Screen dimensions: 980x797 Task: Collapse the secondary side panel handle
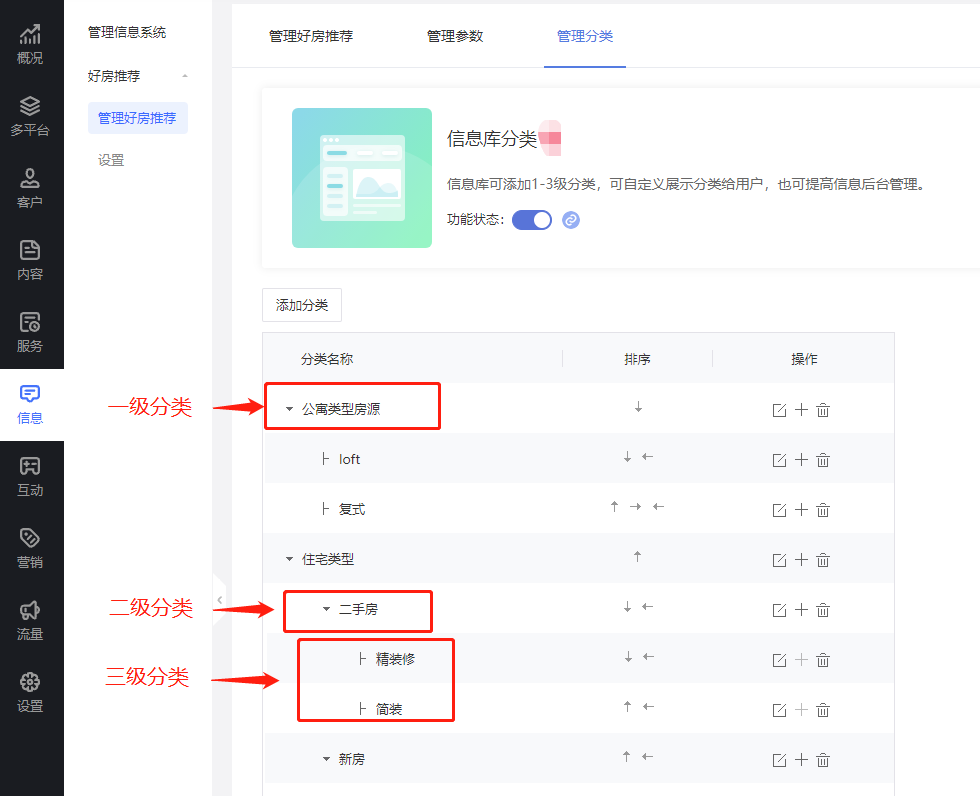pos(219,600)
